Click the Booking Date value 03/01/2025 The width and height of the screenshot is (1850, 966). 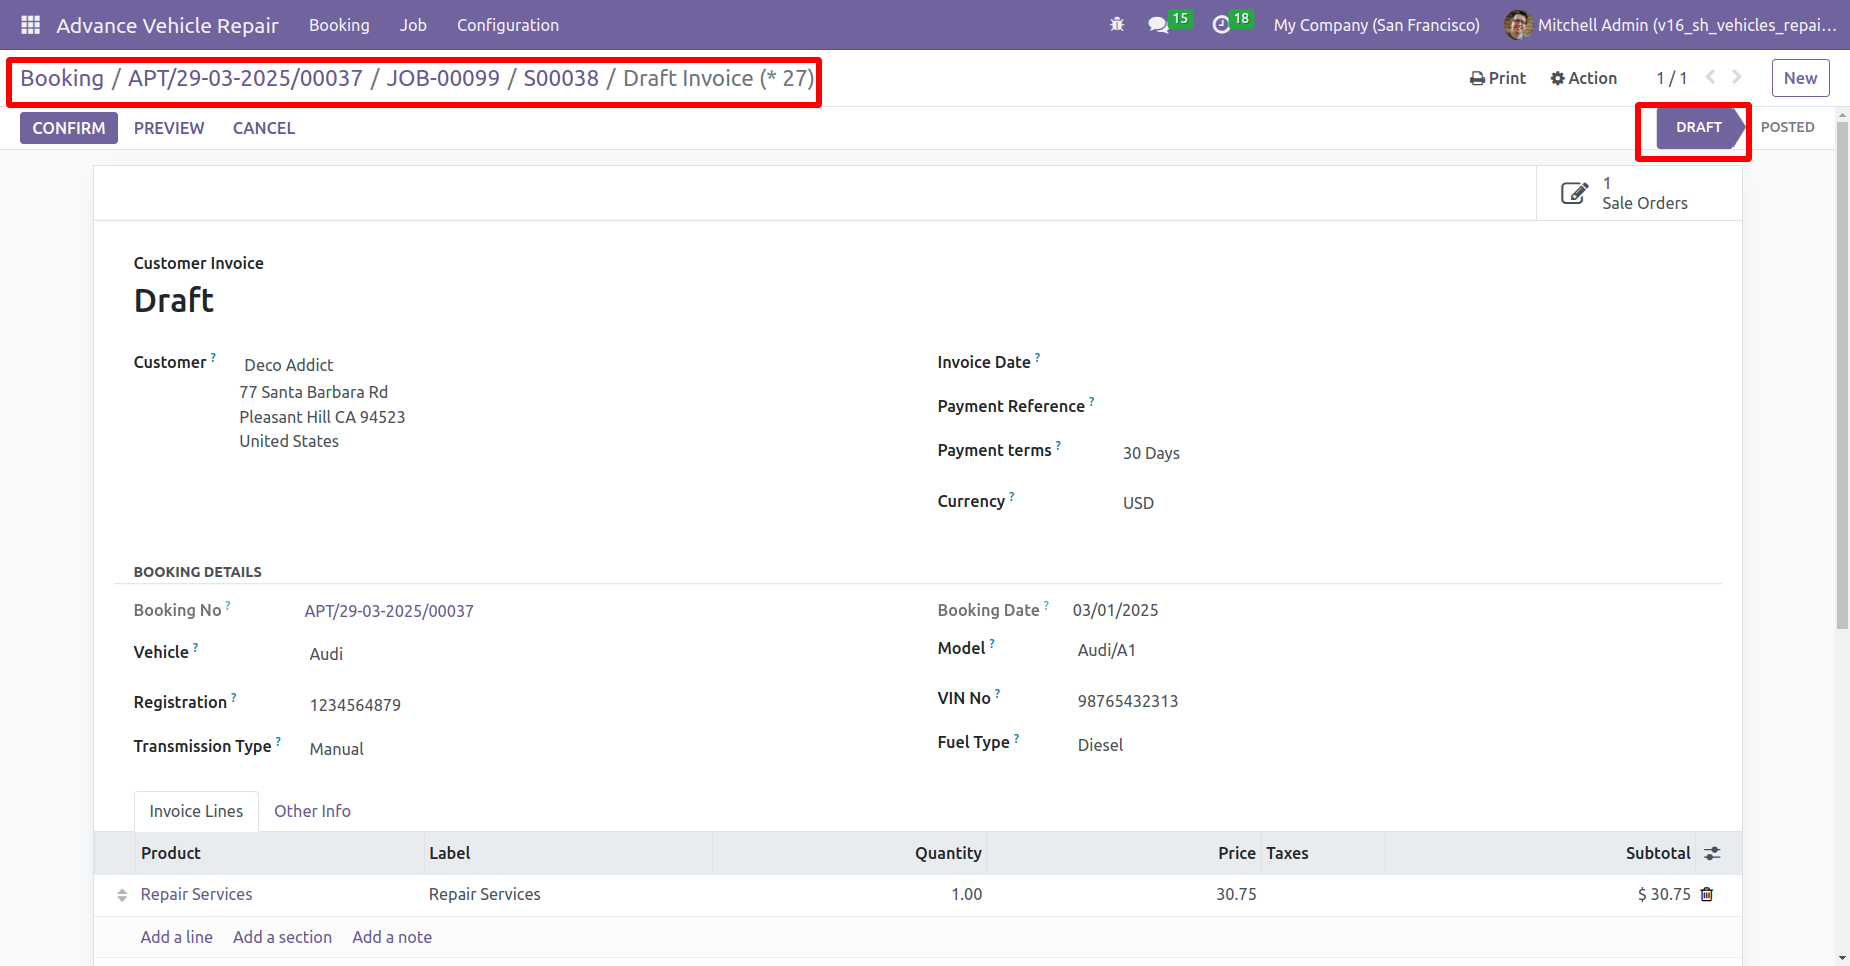pyautogui.click(x=1115, y=610)
